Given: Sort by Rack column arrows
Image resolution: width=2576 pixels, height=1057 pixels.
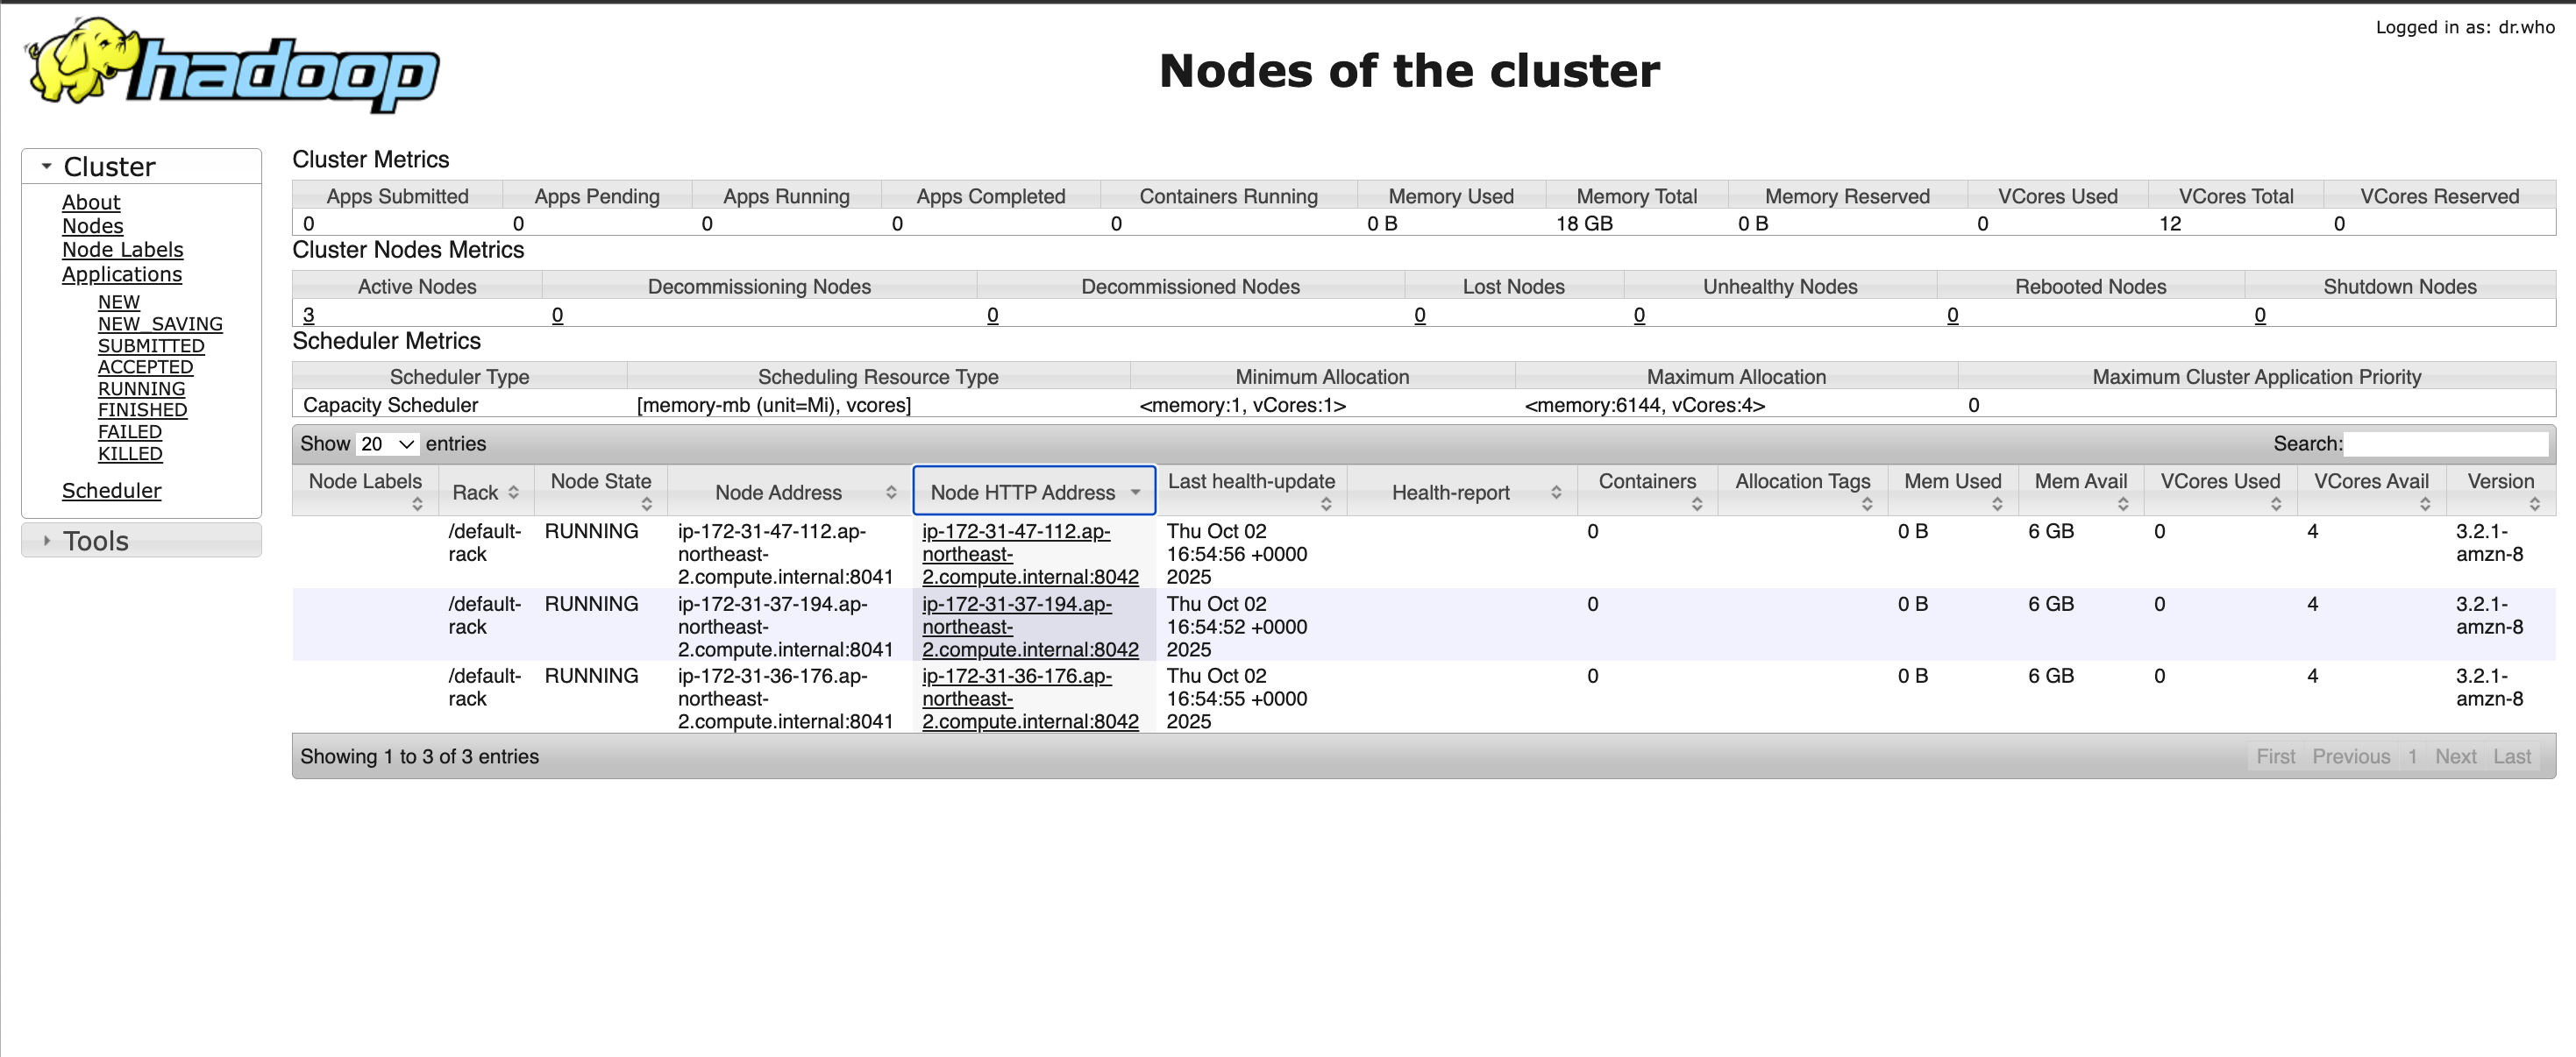Looking at the screenshot, I should click(x=513, y=492).
